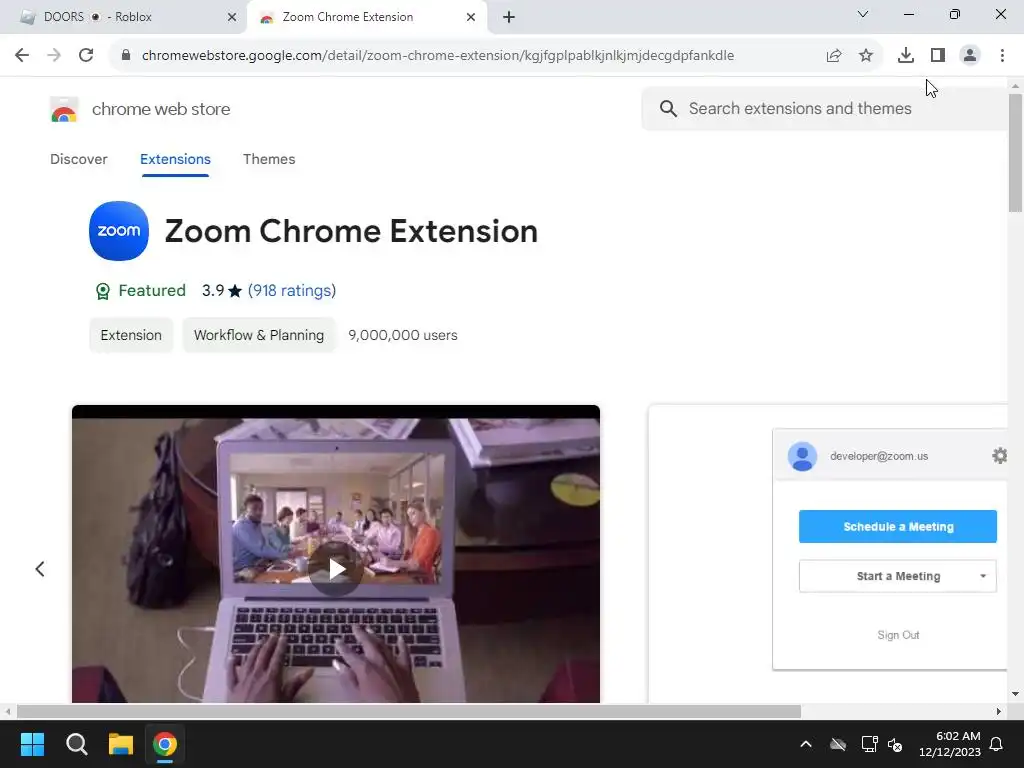This screenshot has width=1024, height=768.
Task: Open Windows taskbar search
Action: coord(76,744)
